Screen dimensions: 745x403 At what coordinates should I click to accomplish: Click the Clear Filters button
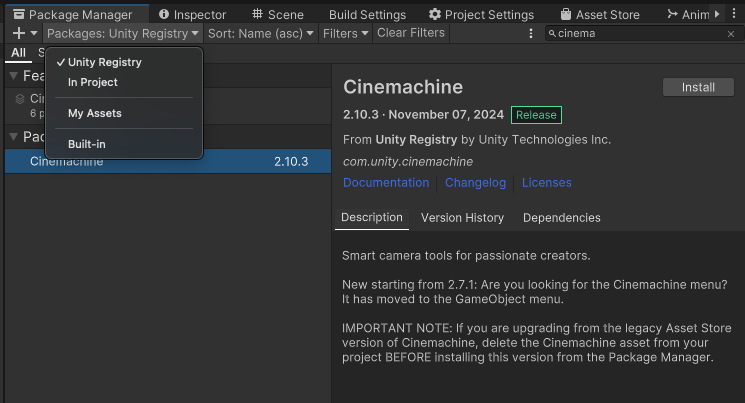pos(411,33)
